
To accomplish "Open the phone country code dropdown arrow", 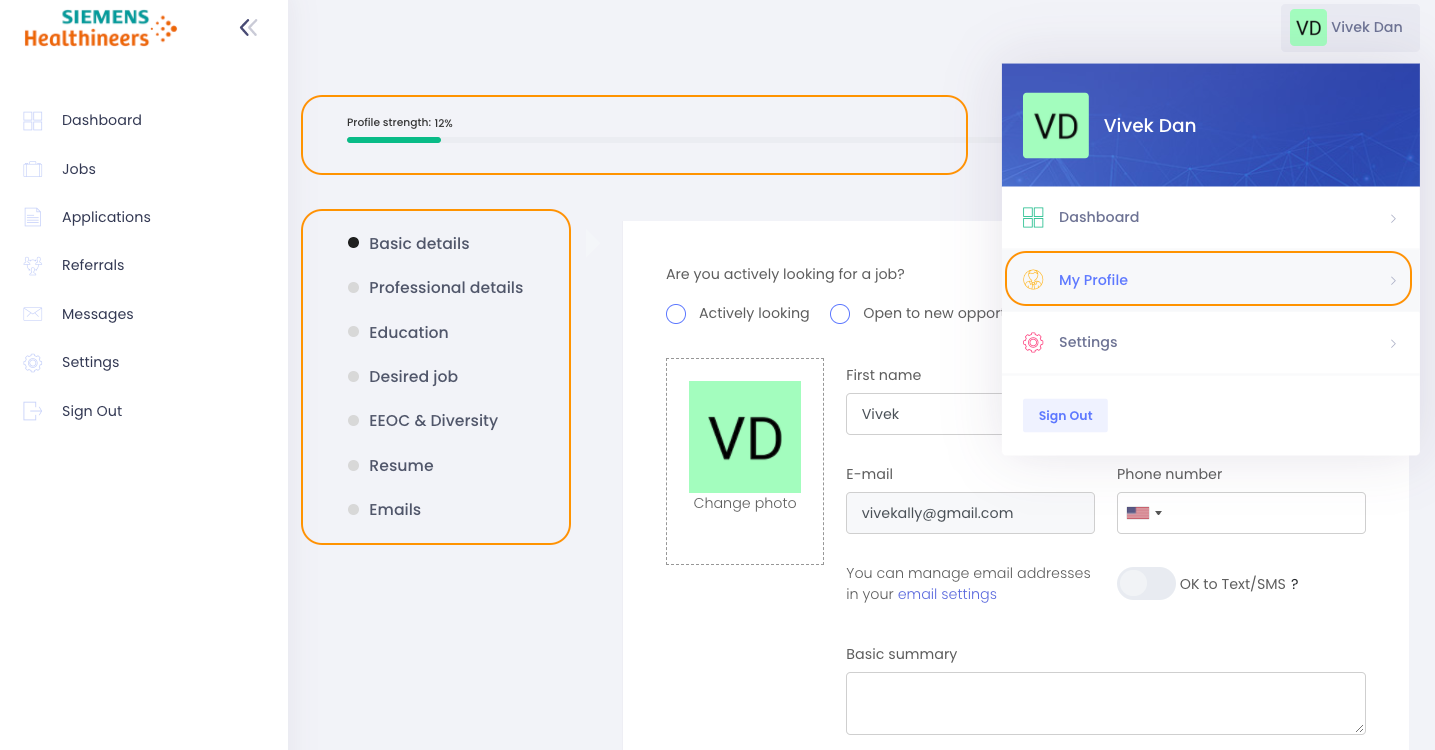I will 1159,513.
